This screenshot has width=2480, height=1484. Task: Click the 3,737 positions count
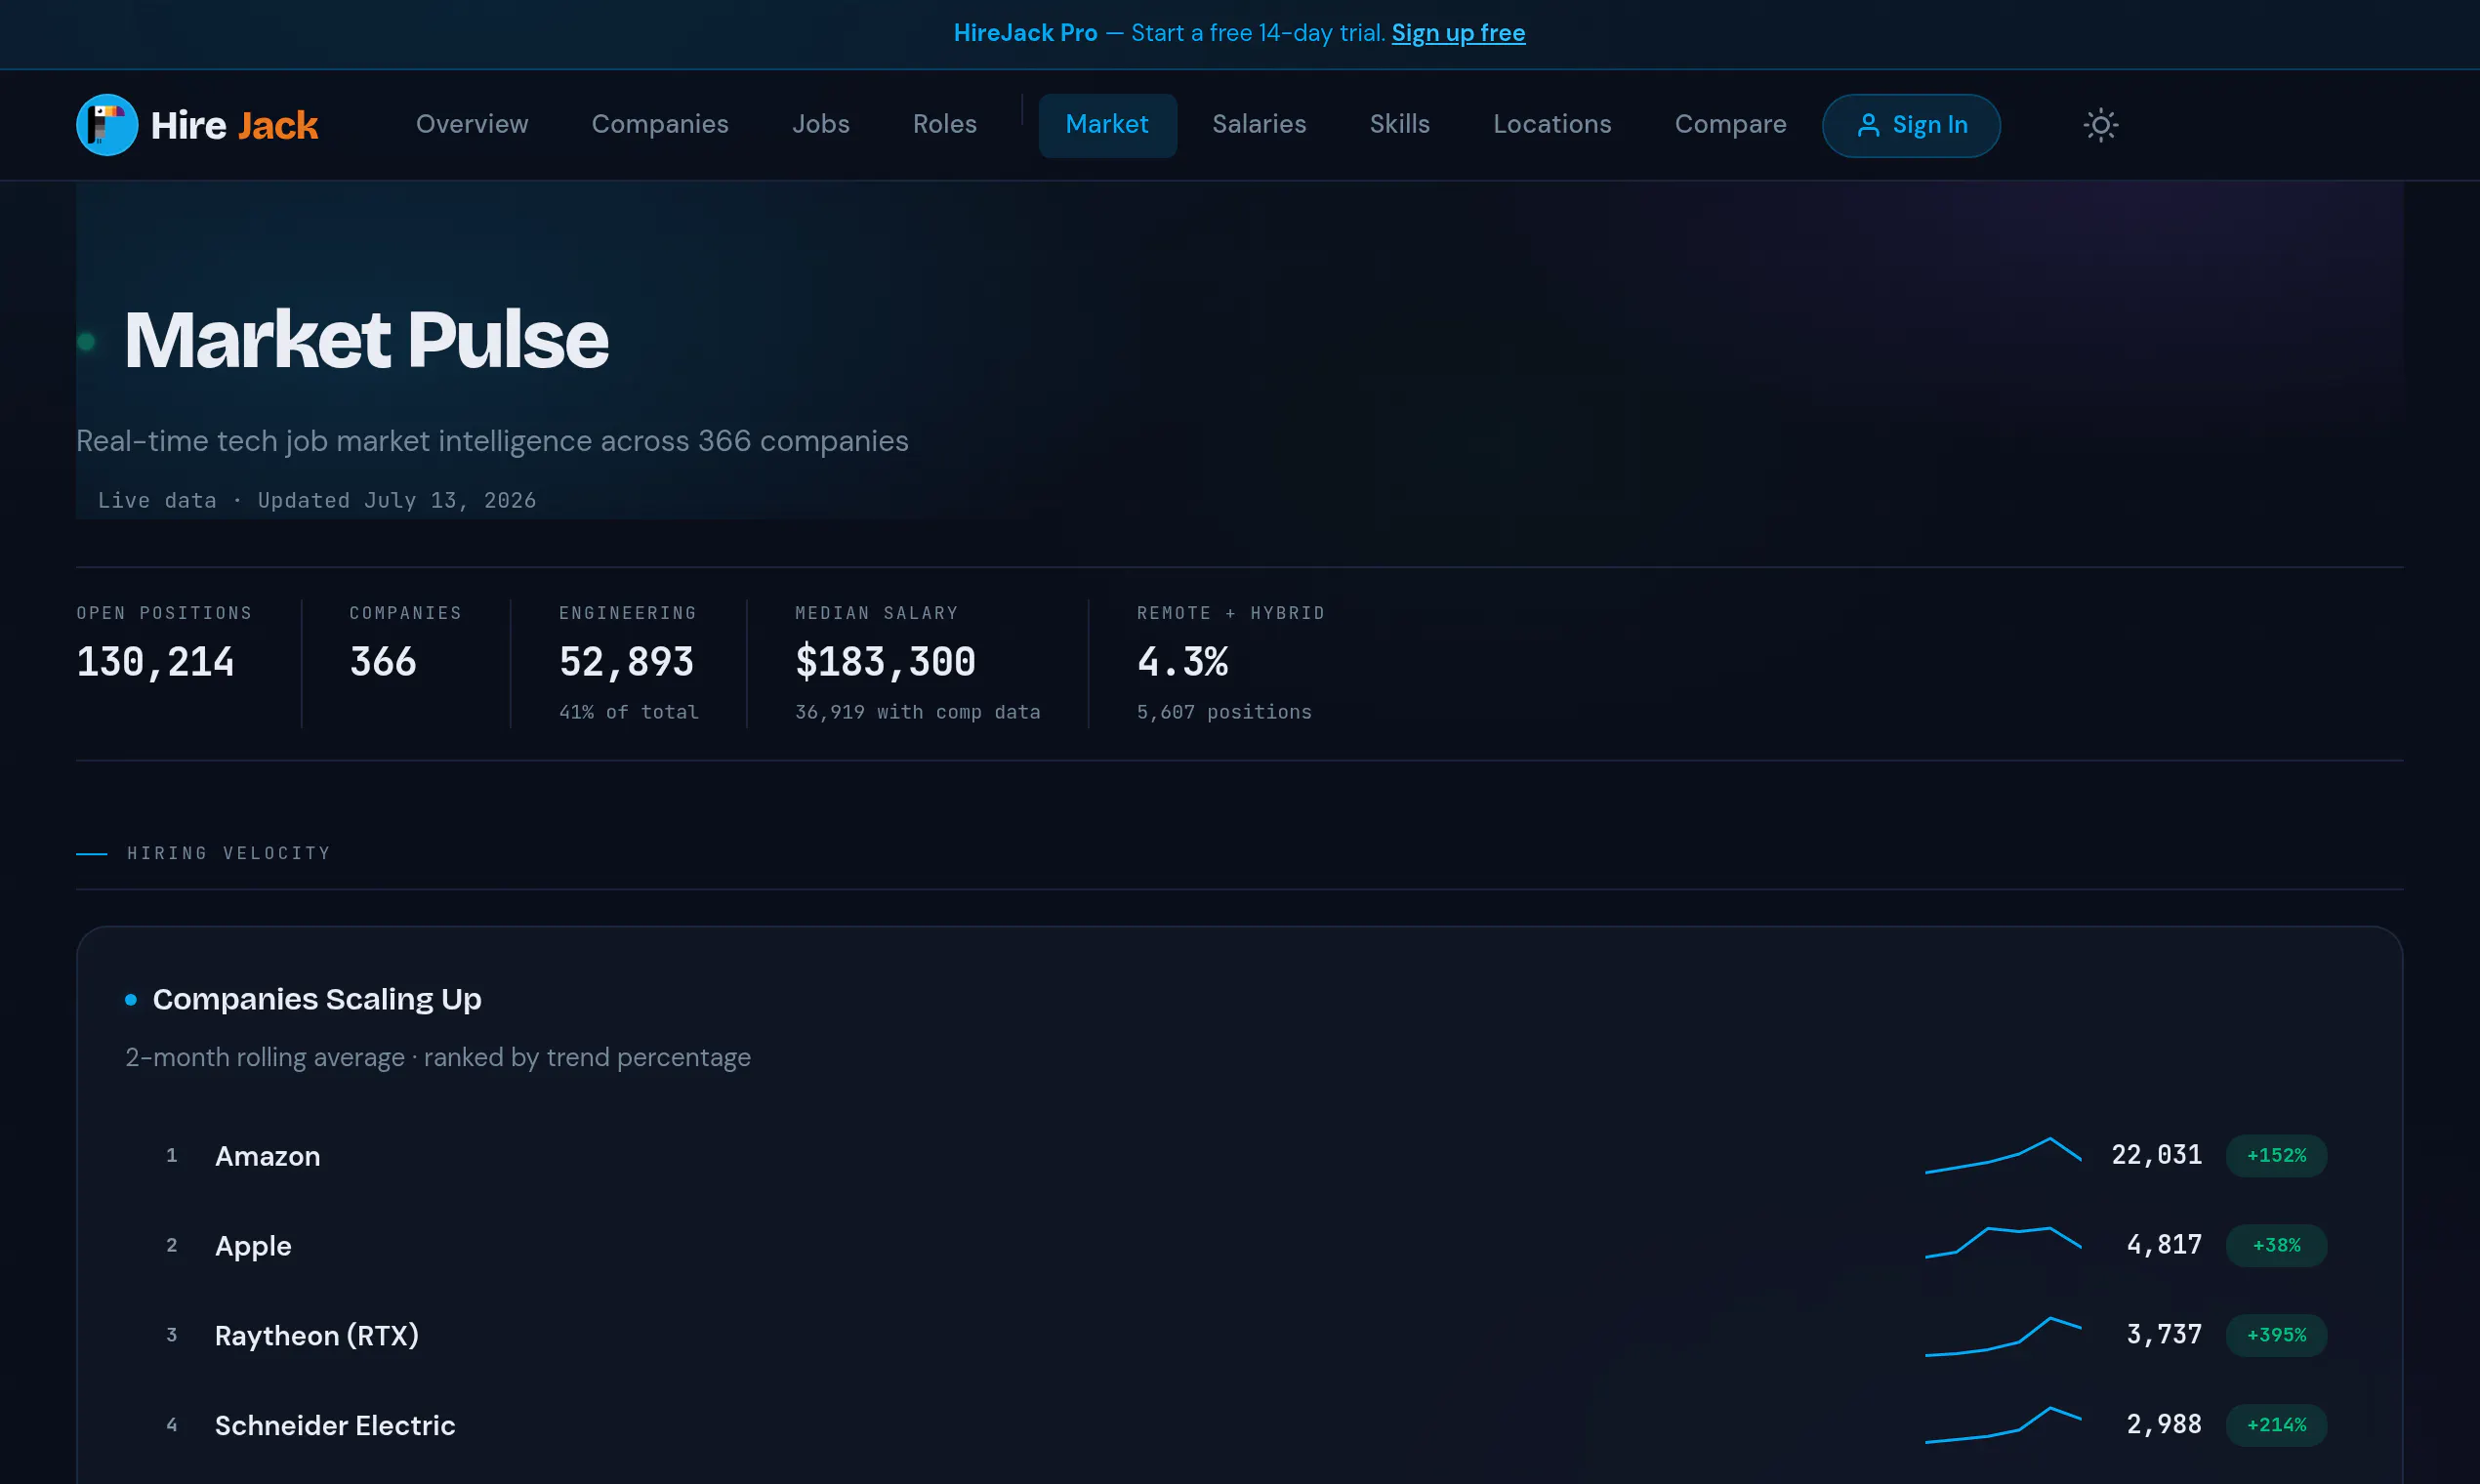(x=2164, y=1334)
